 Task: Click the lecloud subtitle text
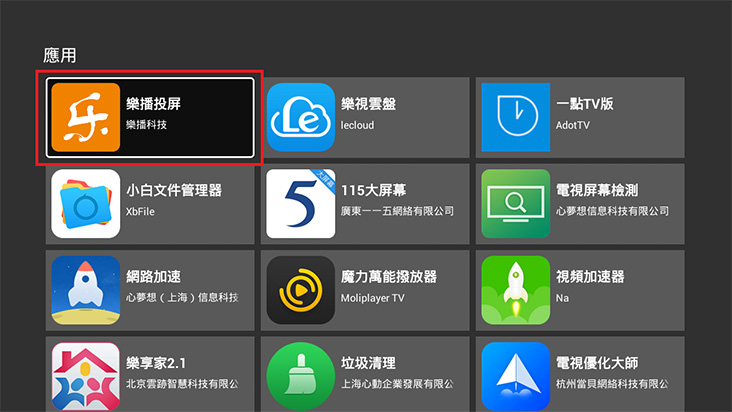(357, 125)
